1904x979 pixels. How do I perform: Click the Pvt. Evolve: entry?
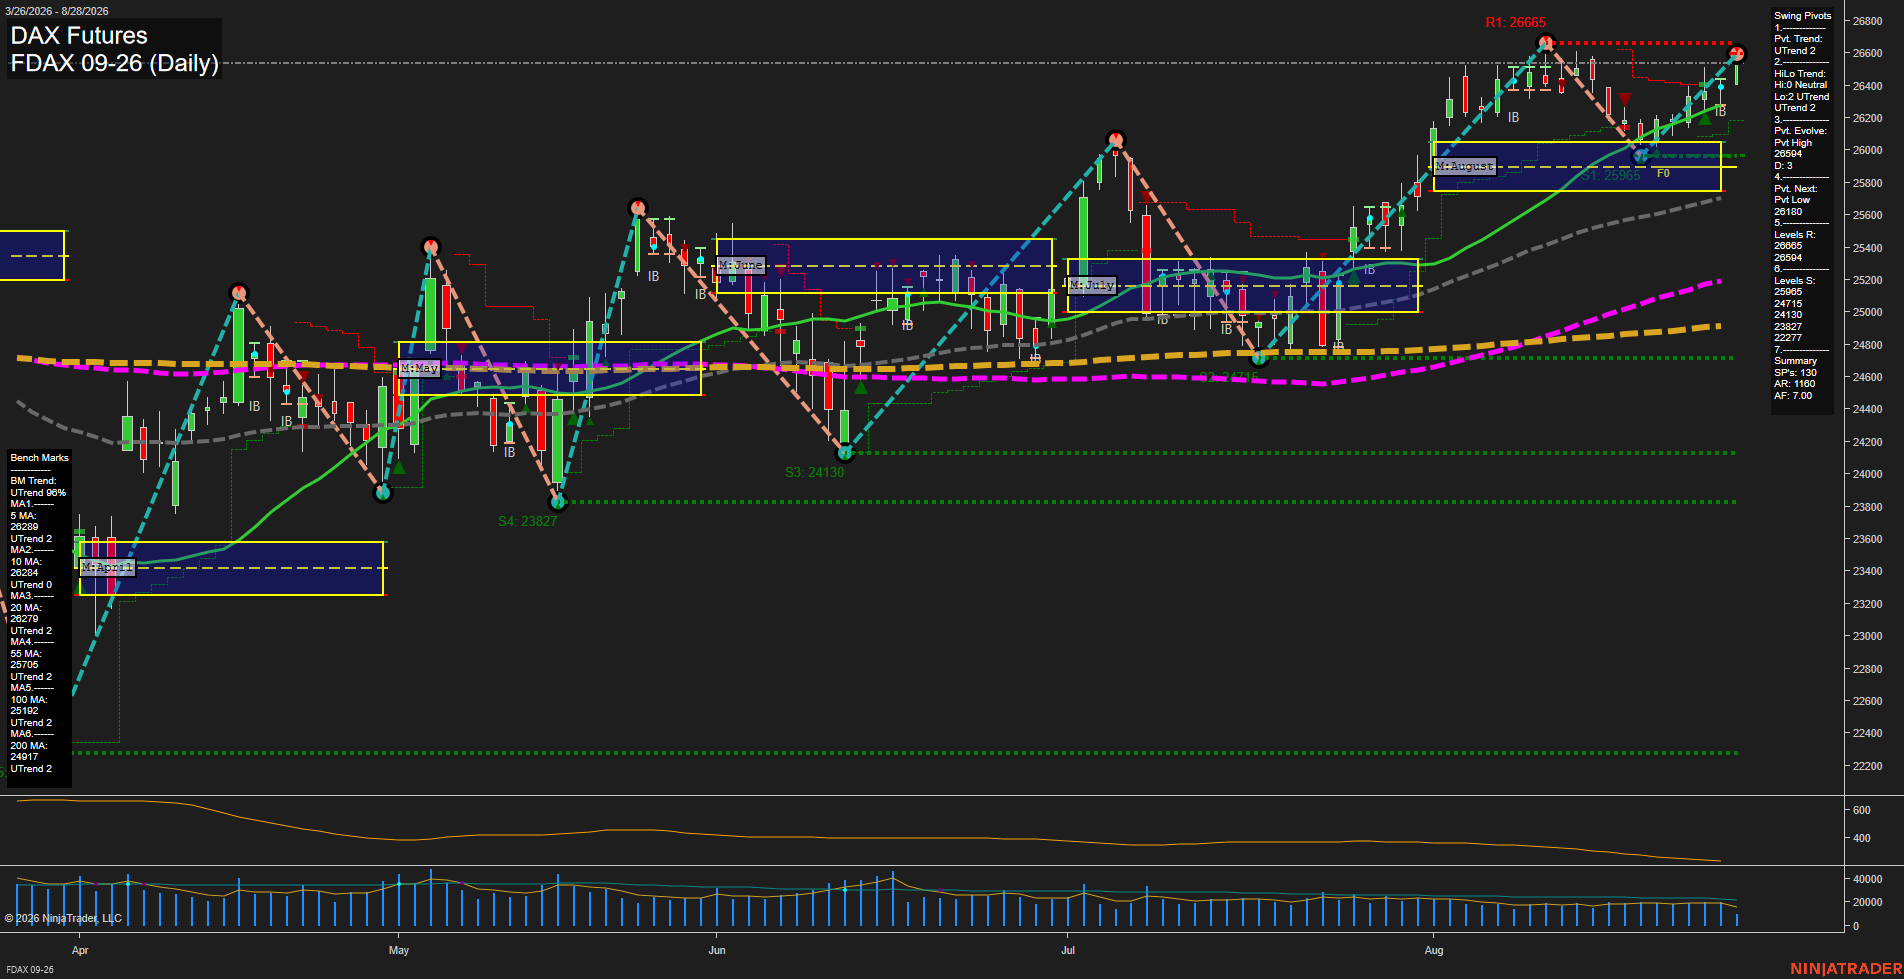coord(1800,131)
